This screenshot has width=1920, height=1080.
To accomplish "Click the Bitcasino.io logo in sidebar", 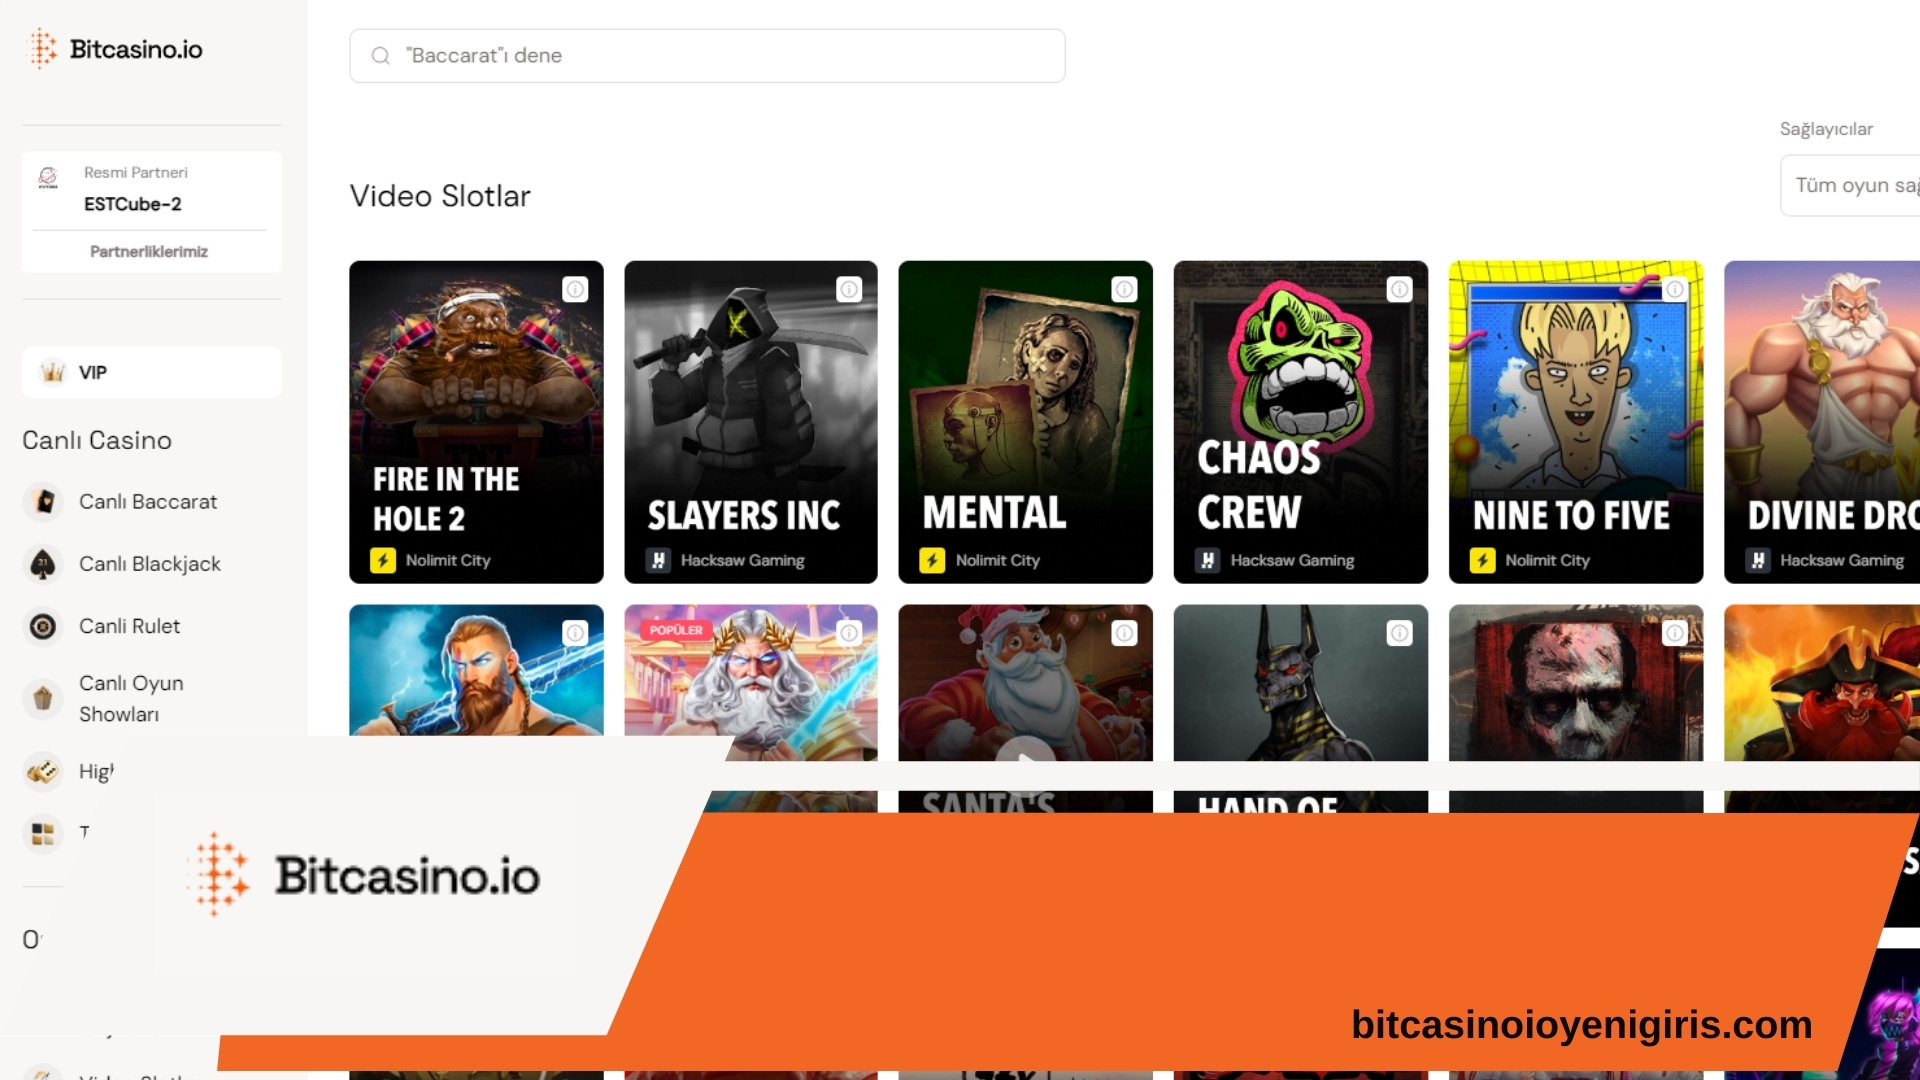I will coord(114,49).
